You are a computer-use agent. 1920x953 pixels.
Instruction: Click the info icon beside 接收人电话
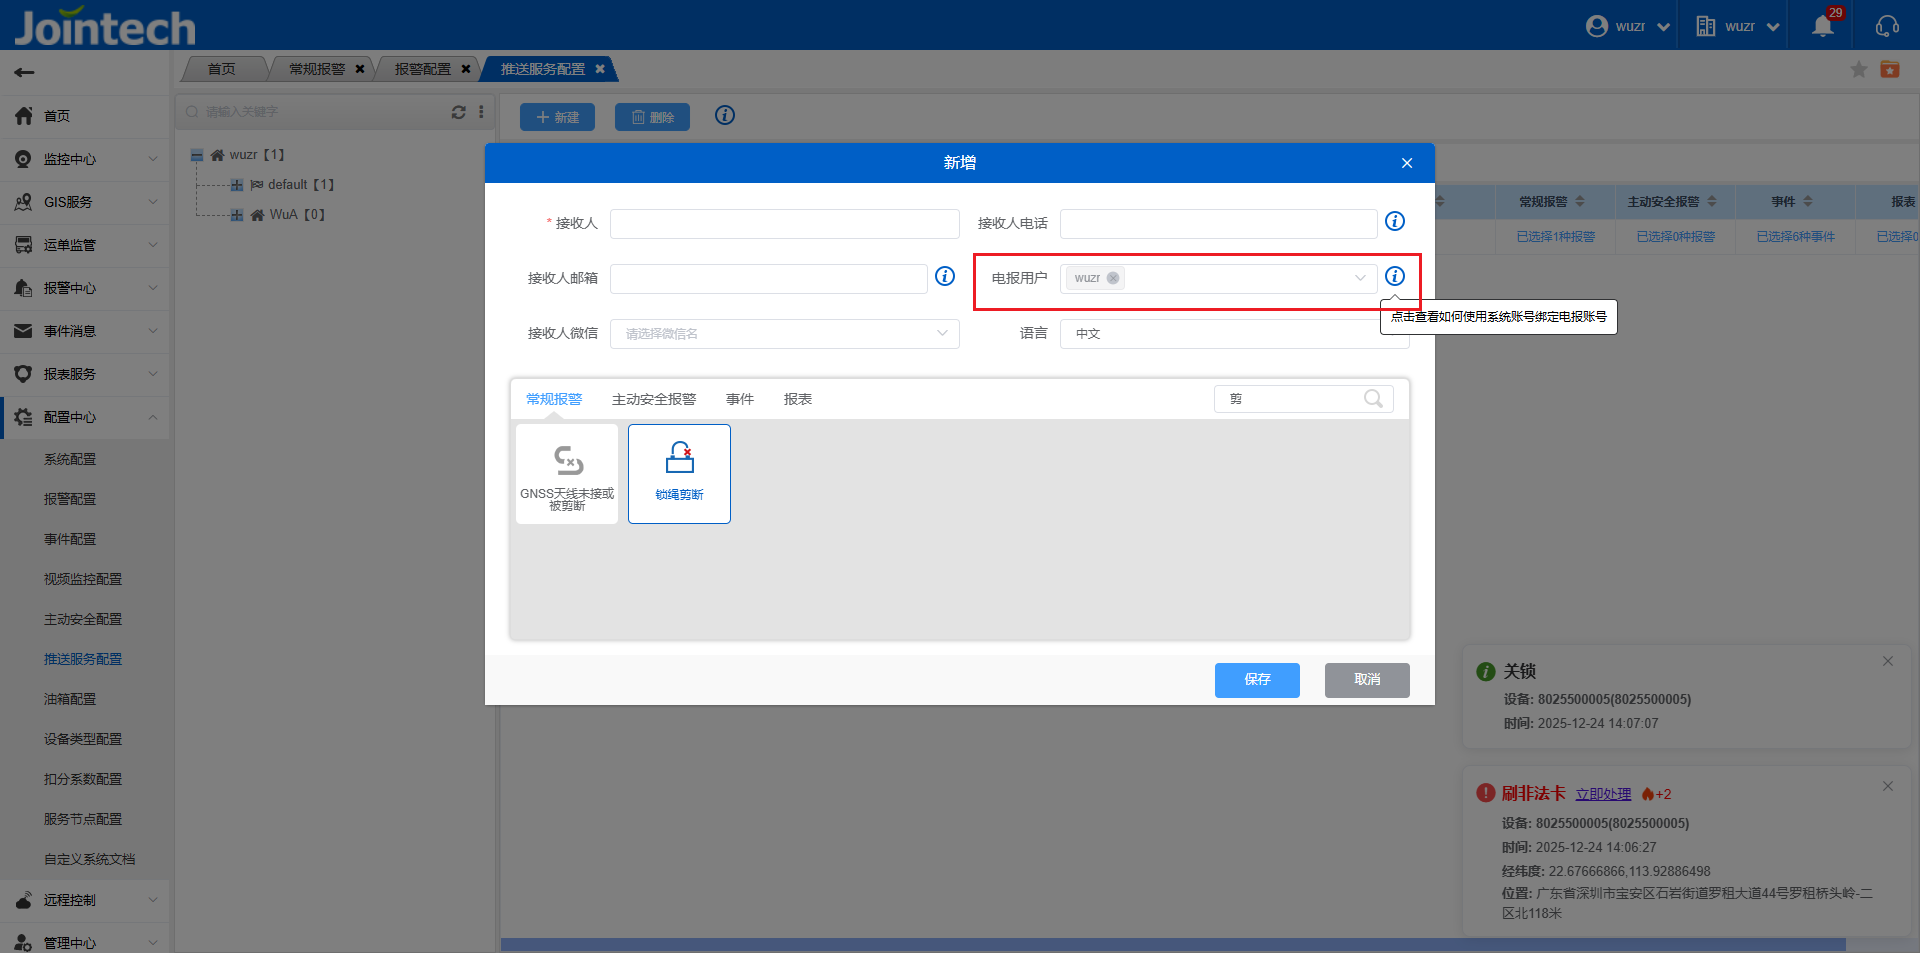1395,221
